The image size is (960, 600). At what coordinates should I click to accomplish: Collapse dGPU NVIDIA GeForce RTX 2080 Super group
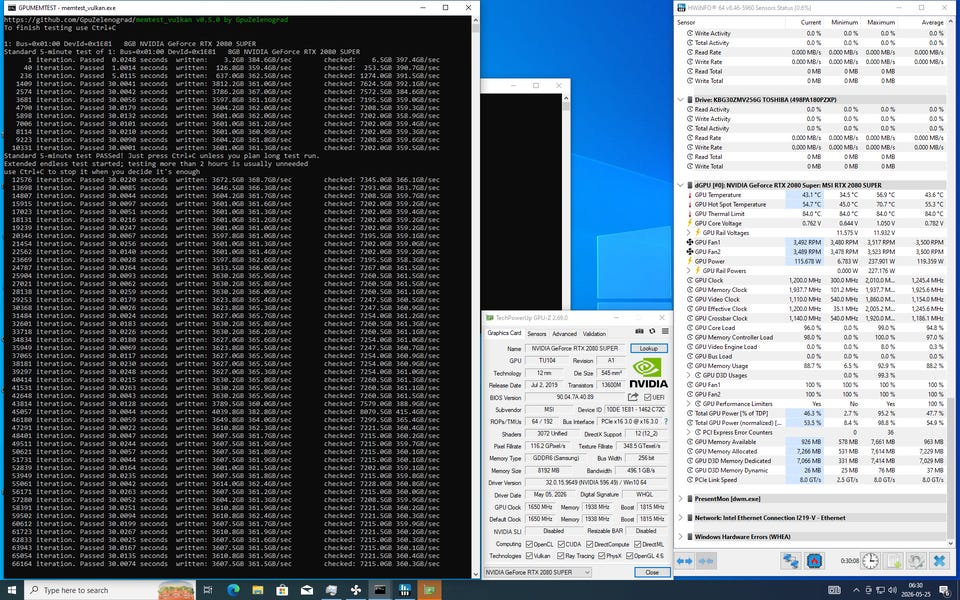point(681,185)
